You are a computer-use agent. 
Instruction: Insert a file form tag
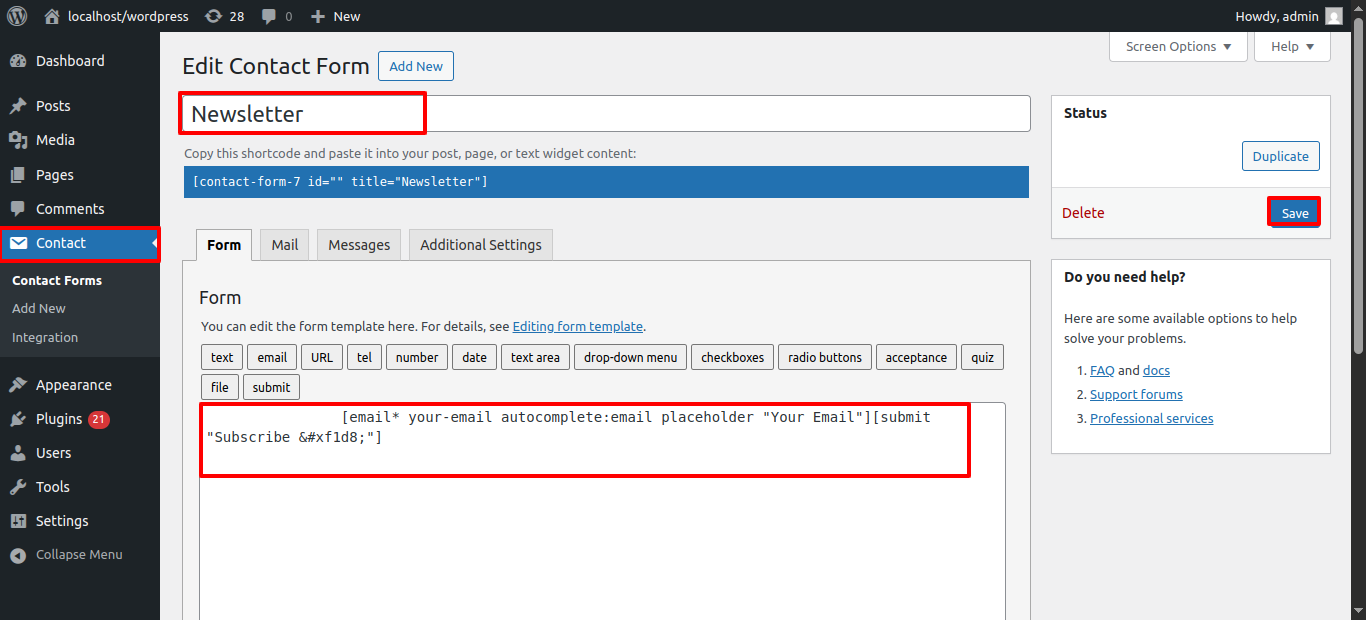click(x=220, y=387)
